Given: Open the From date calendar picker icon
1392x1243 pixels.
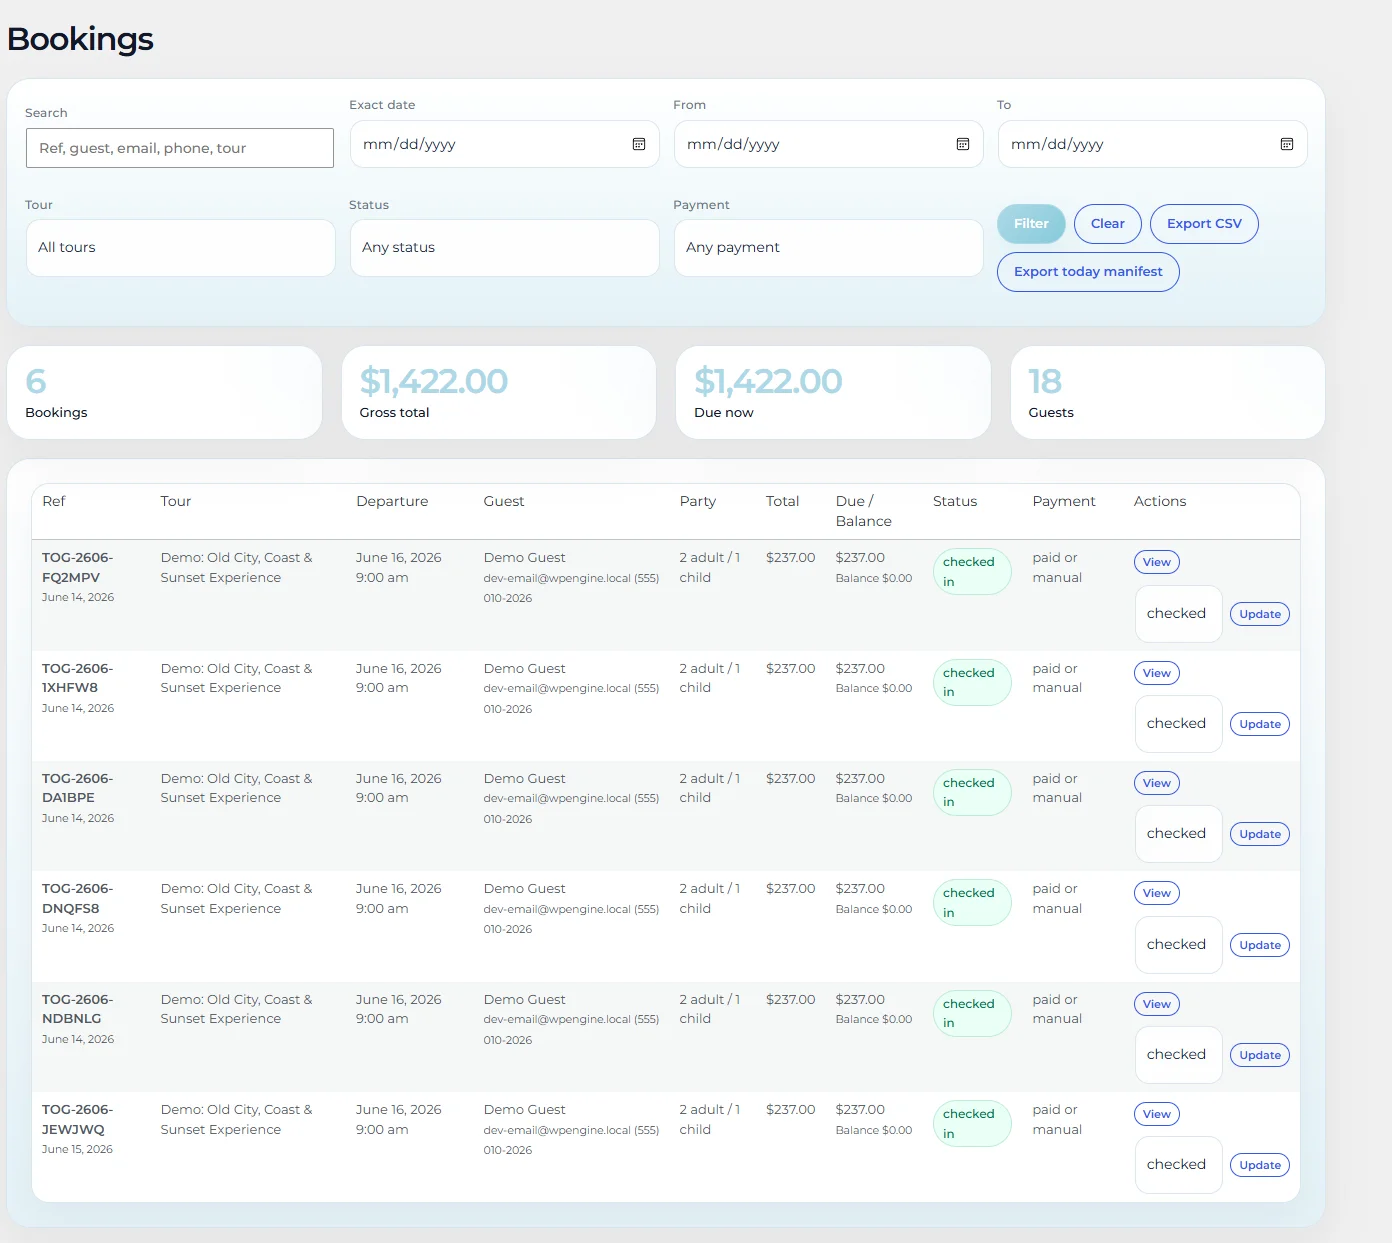Looking at the screenshot, I should click(963, 144).
